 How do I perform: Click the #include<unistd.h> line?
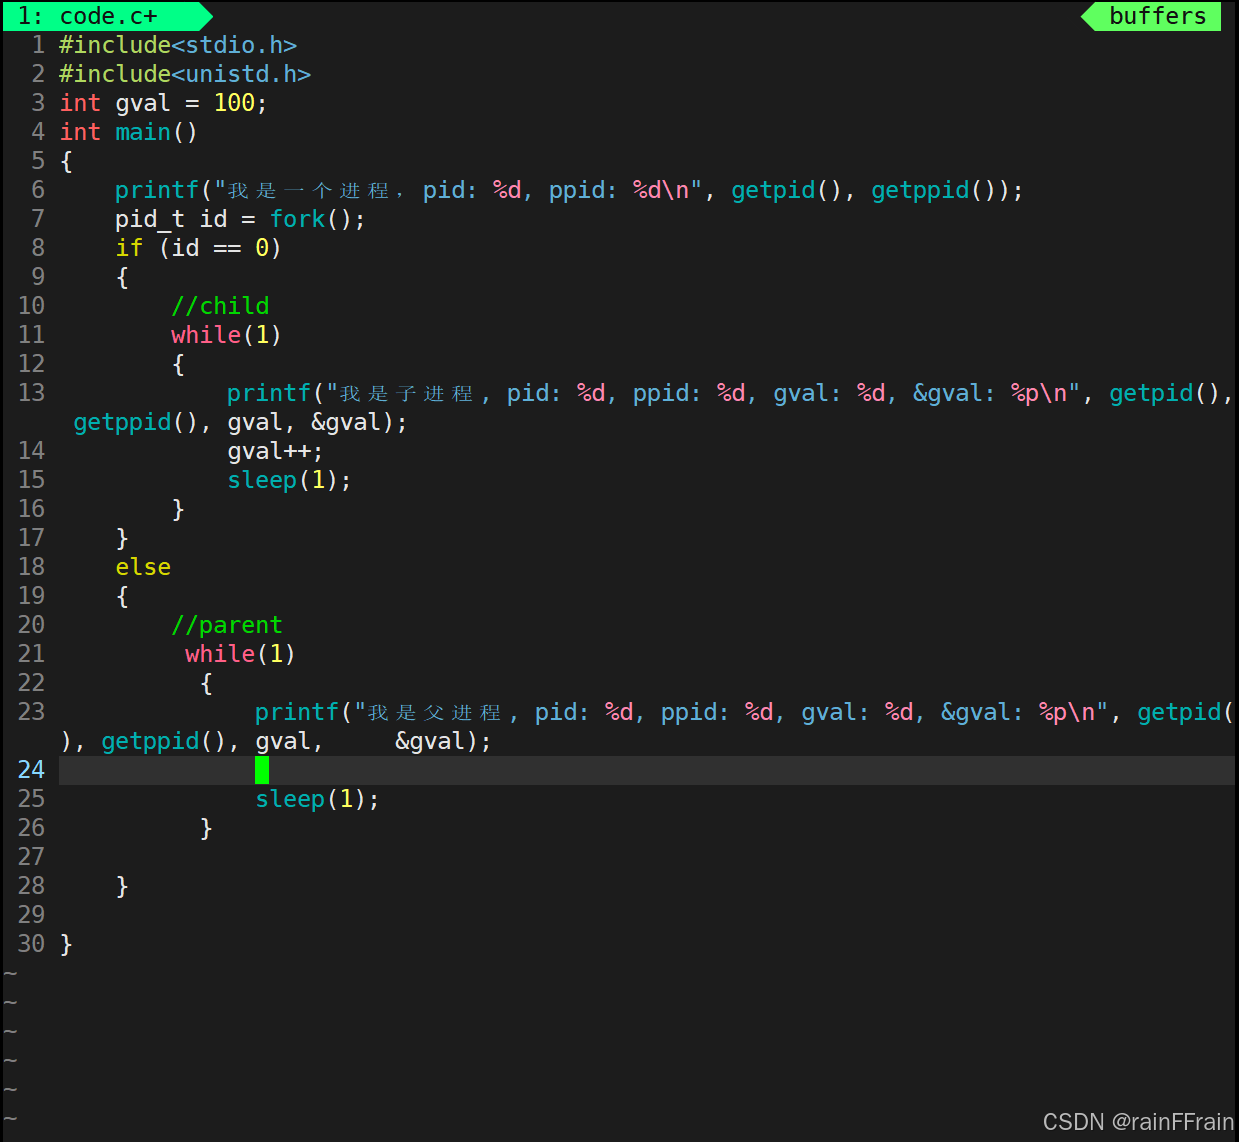pyautogui.click(x=185, y=74)
